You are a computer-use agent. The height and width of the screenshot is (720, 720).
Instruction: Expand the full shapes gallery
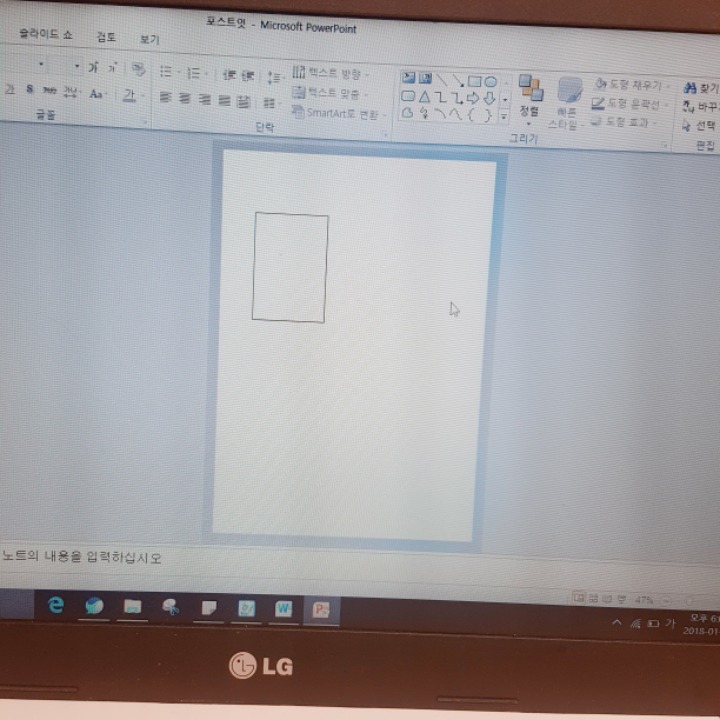pyautogui.click(x=504, y=116)
